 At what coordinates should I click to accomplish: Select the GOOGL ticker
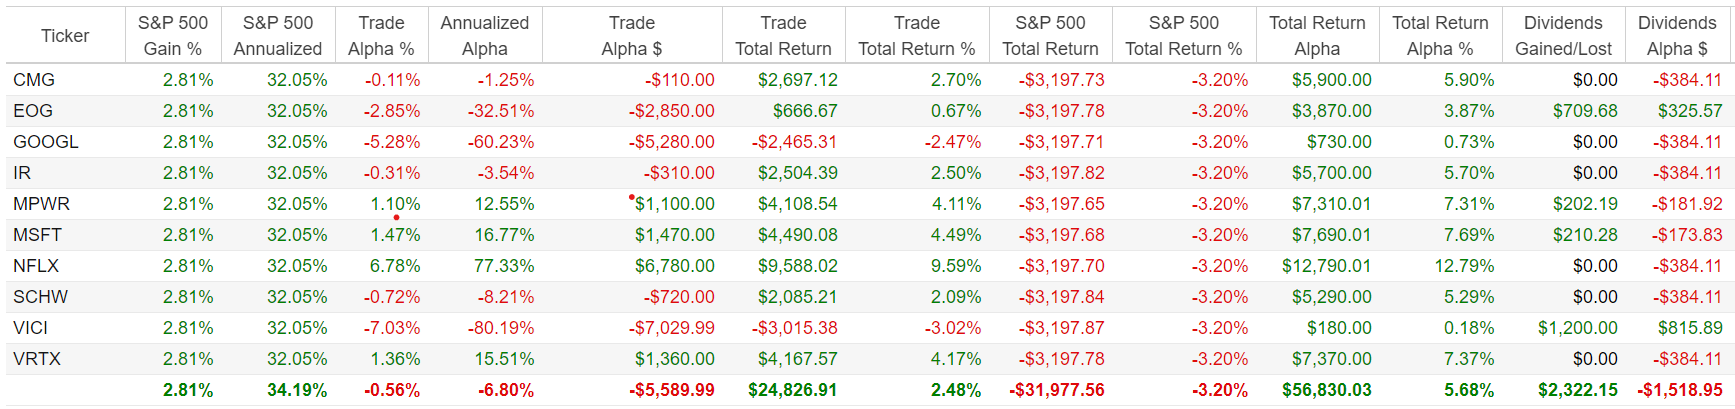[x=45, y=142]
